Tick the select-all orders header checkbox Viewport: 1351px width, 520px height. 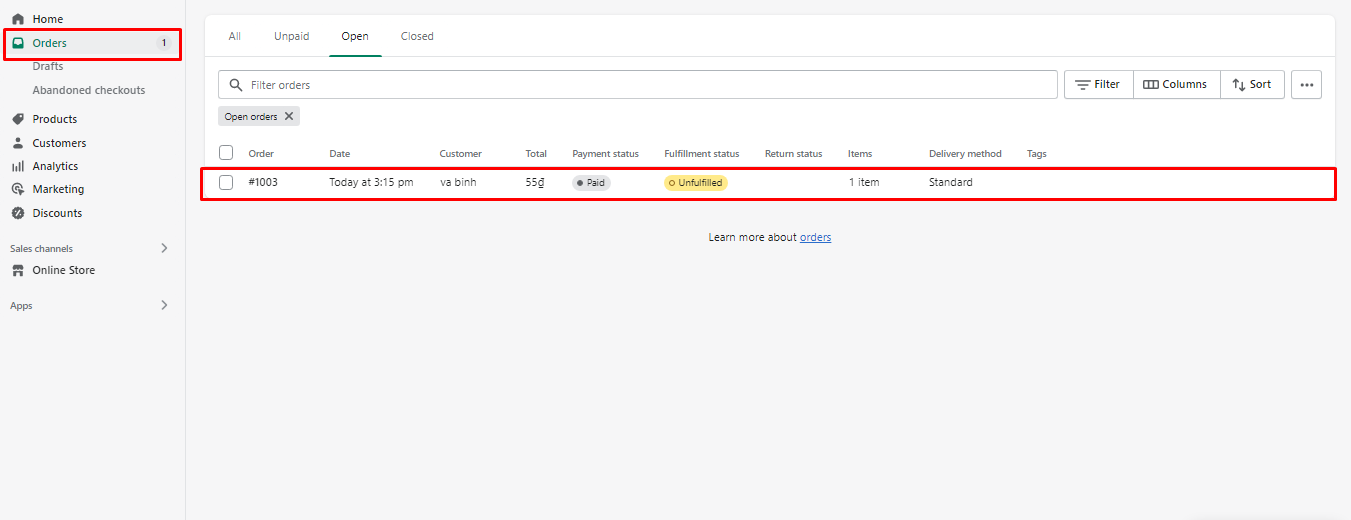(x=226, y=153)
